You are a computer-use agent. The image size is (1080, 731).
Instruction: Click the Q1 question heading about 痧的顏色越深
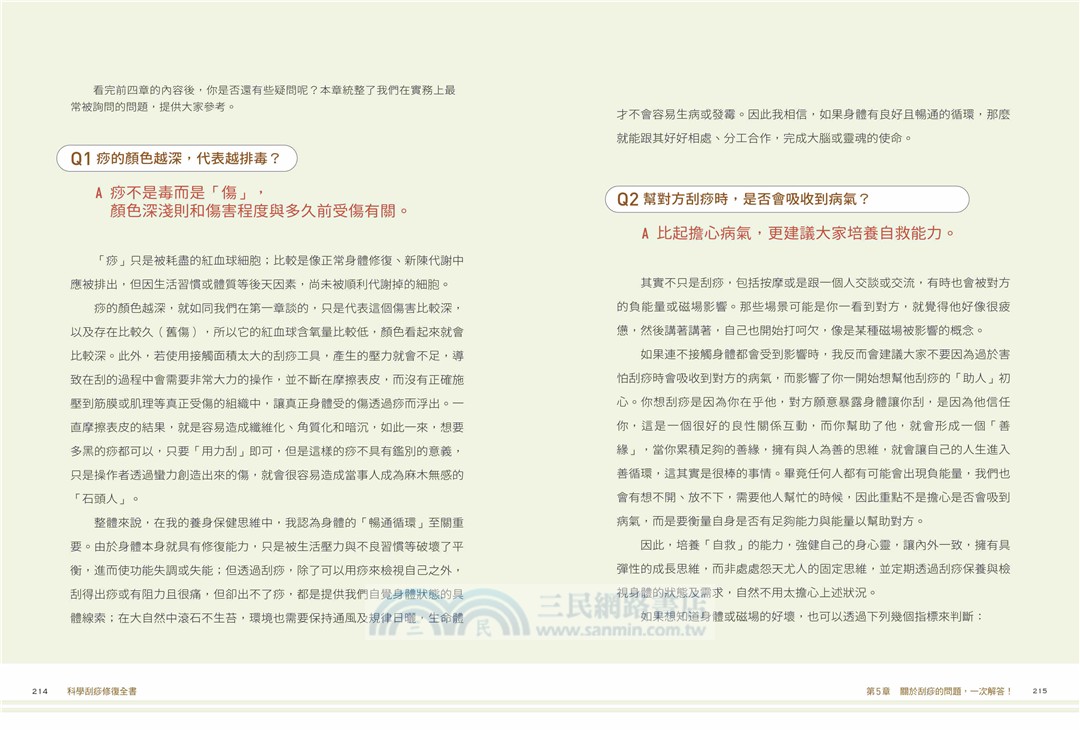176,158
